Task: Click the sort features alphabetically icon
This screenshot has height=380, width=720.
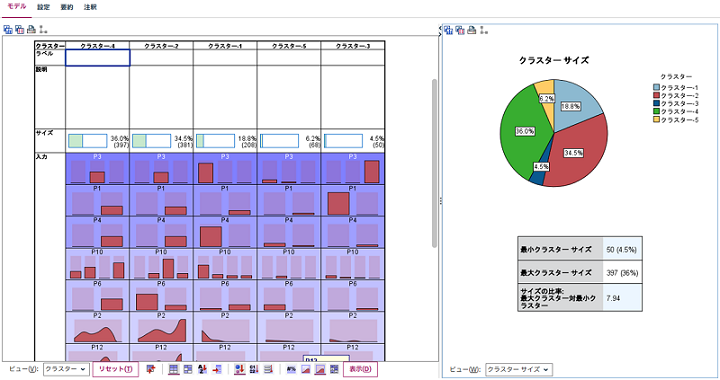Action: (202, 369)
